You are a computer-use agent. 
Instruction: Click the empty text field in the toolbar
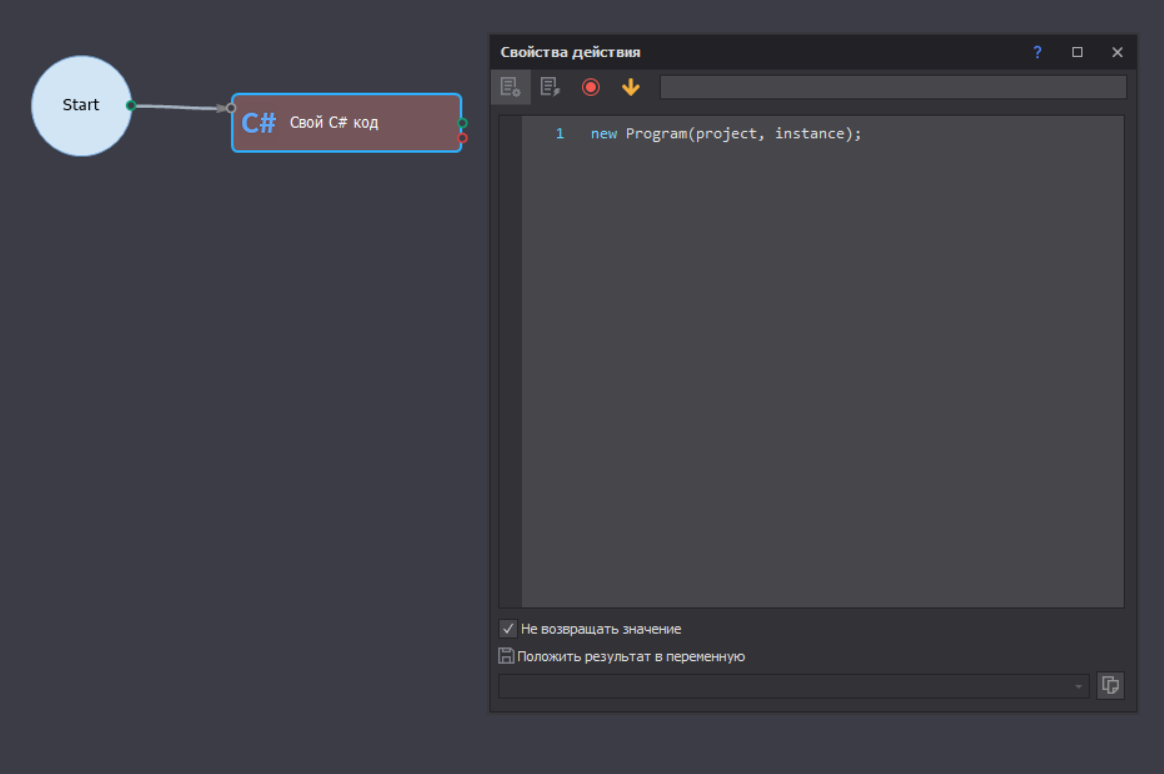(892, 87)
